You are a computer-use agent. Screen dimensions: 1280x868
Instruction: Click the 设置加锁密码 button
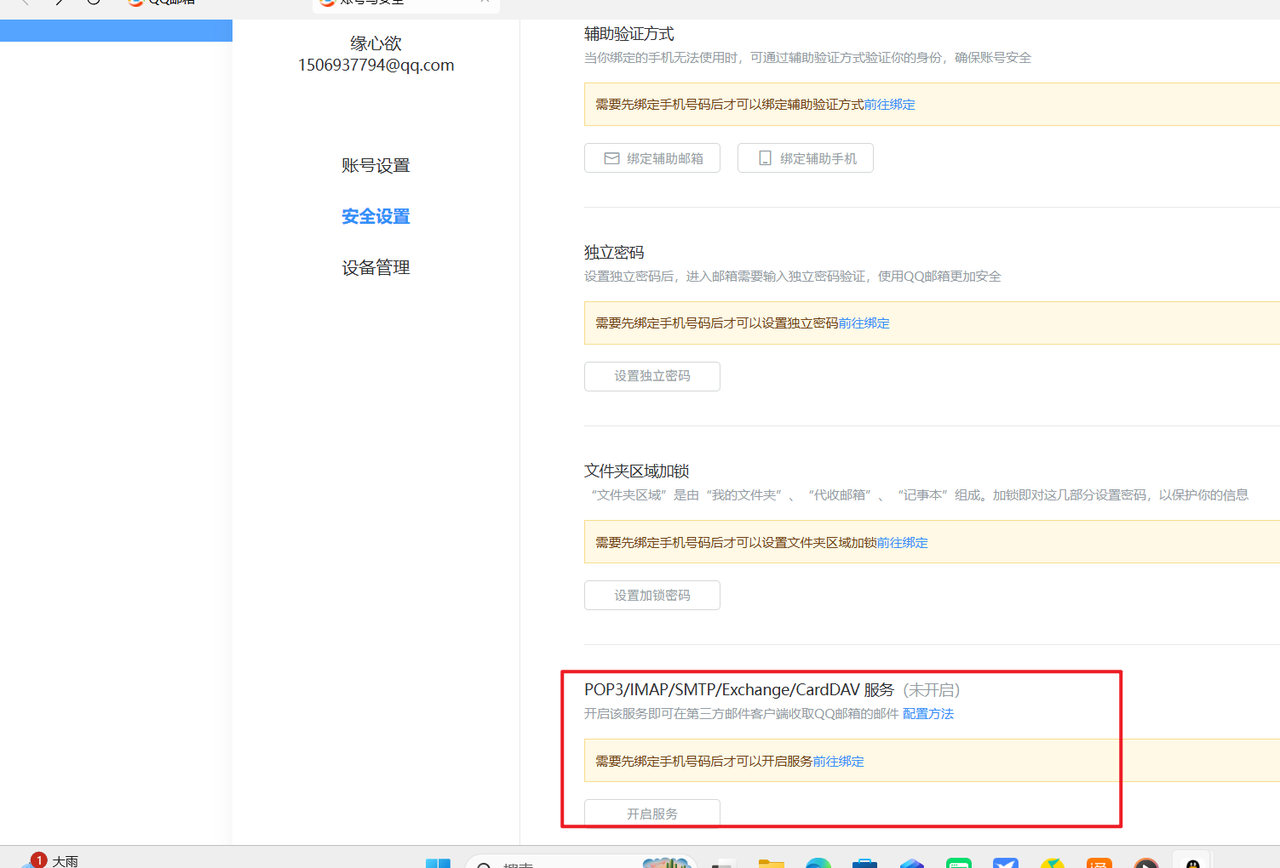652,595
